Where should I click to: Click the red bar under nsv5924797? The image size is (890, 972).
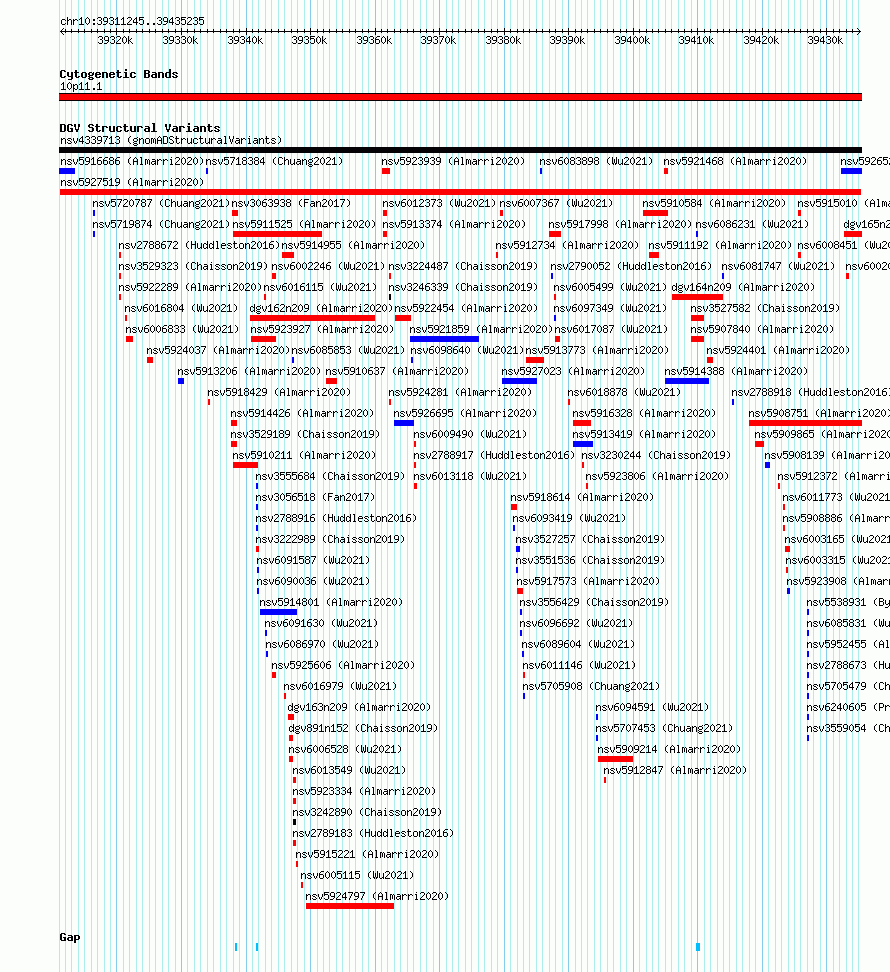(x=350, y=906)
